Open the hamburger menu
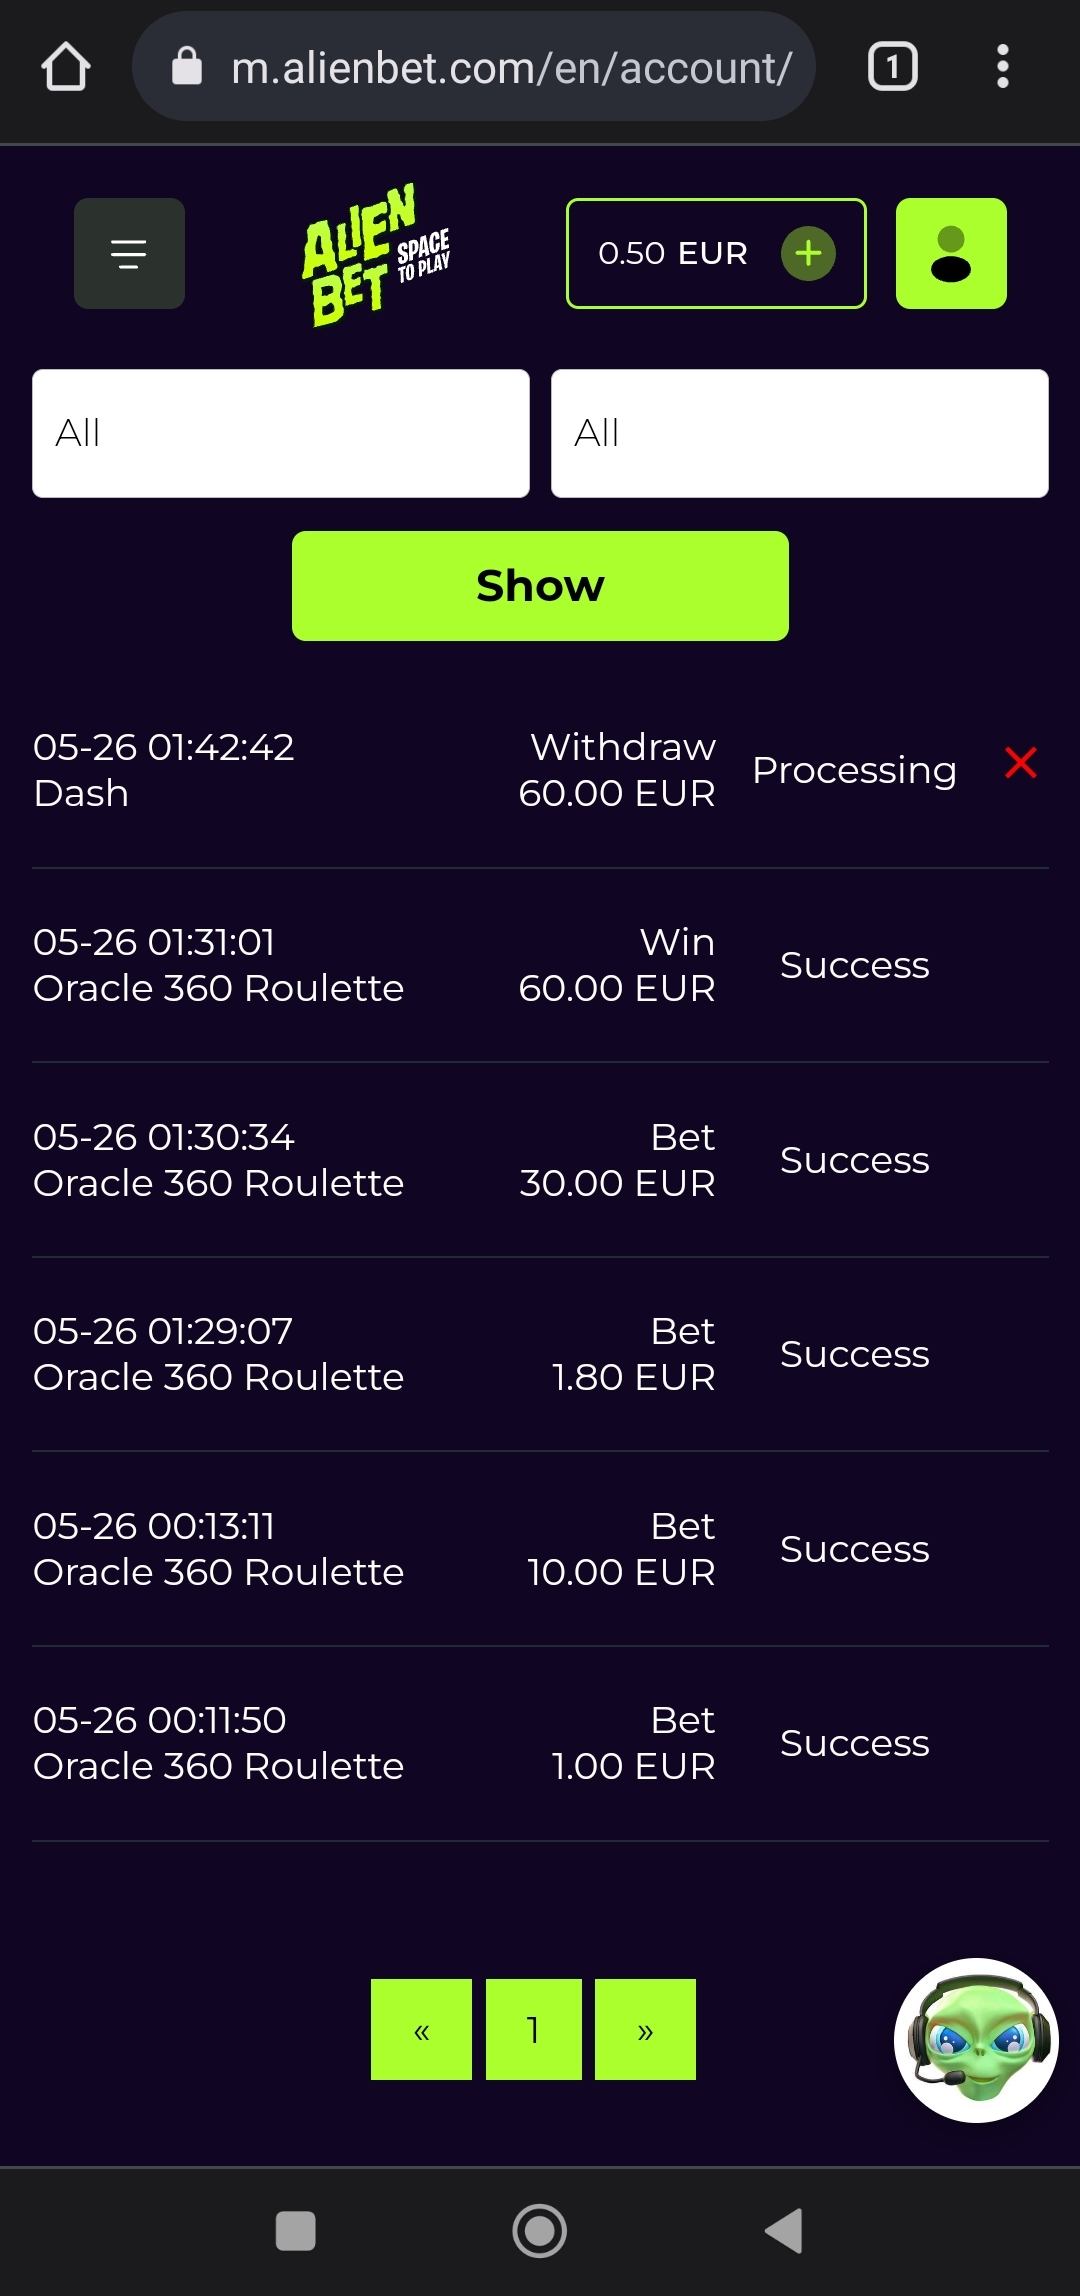 [x=129, y=253]
